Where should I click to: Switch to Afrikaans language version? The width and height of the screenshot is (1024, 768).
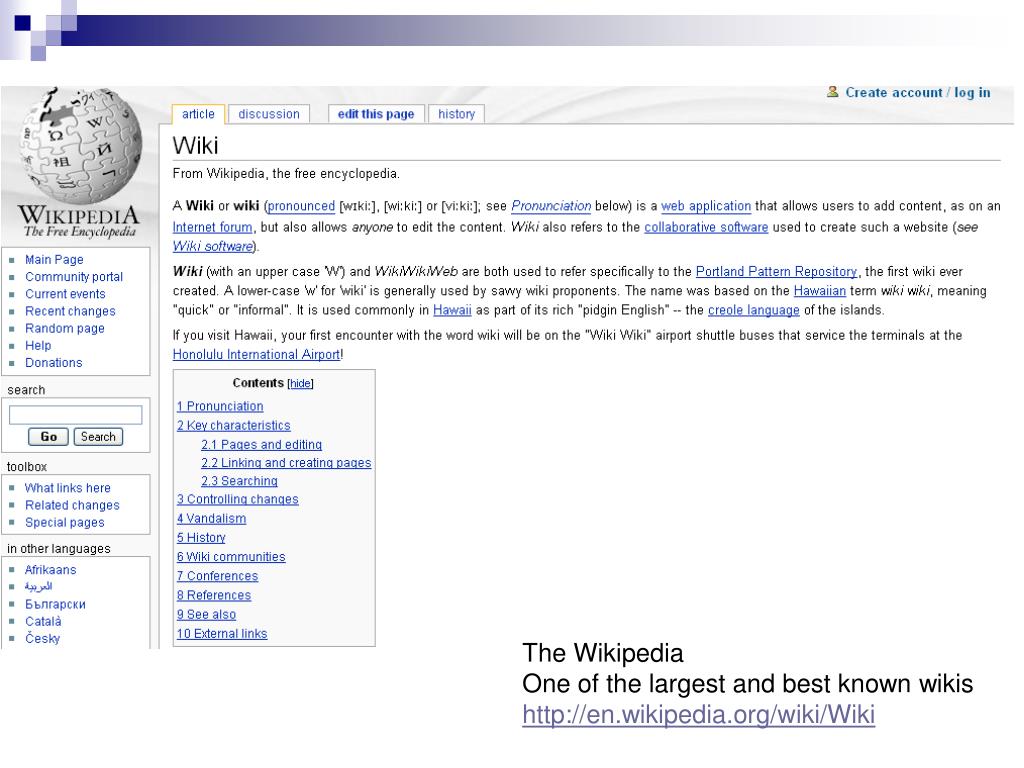(x=50, y=570)
